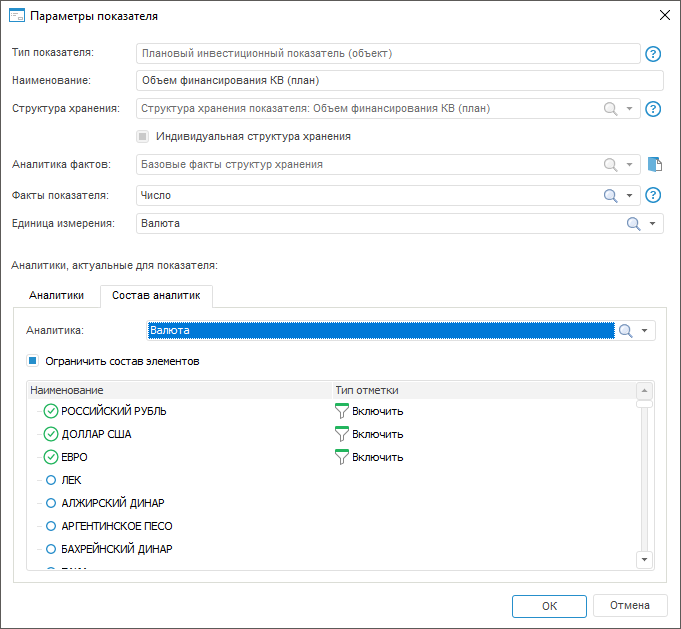The height and width of the screenshot is (629, 681).
Task: Click help icon next to Структура хранения
Action: coord(654,109)
